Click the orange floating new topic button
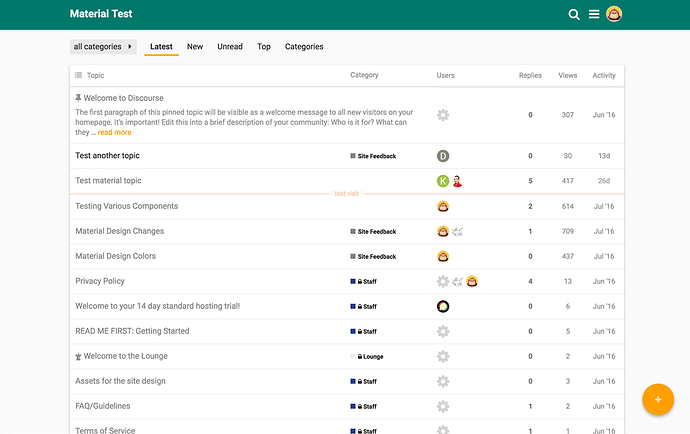 [657, 399]
